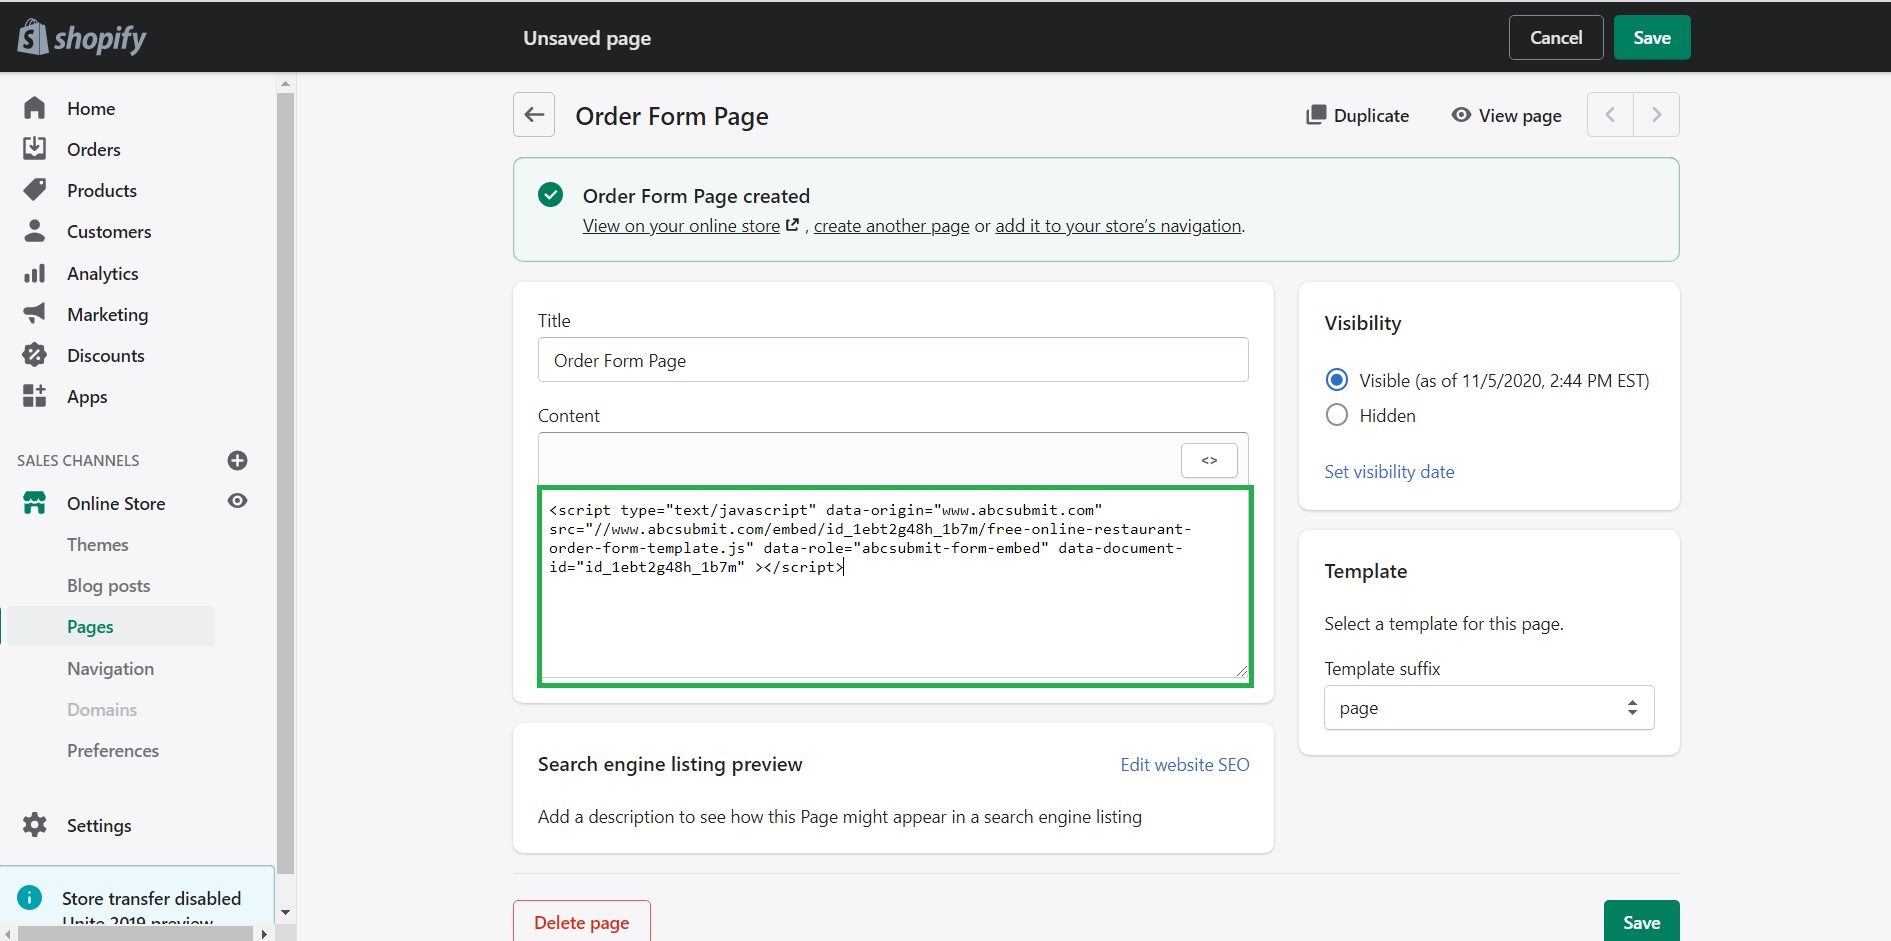This screenshot has height=941, width=1891.
Task: Follow the create another page link
Action: point(892,226)
